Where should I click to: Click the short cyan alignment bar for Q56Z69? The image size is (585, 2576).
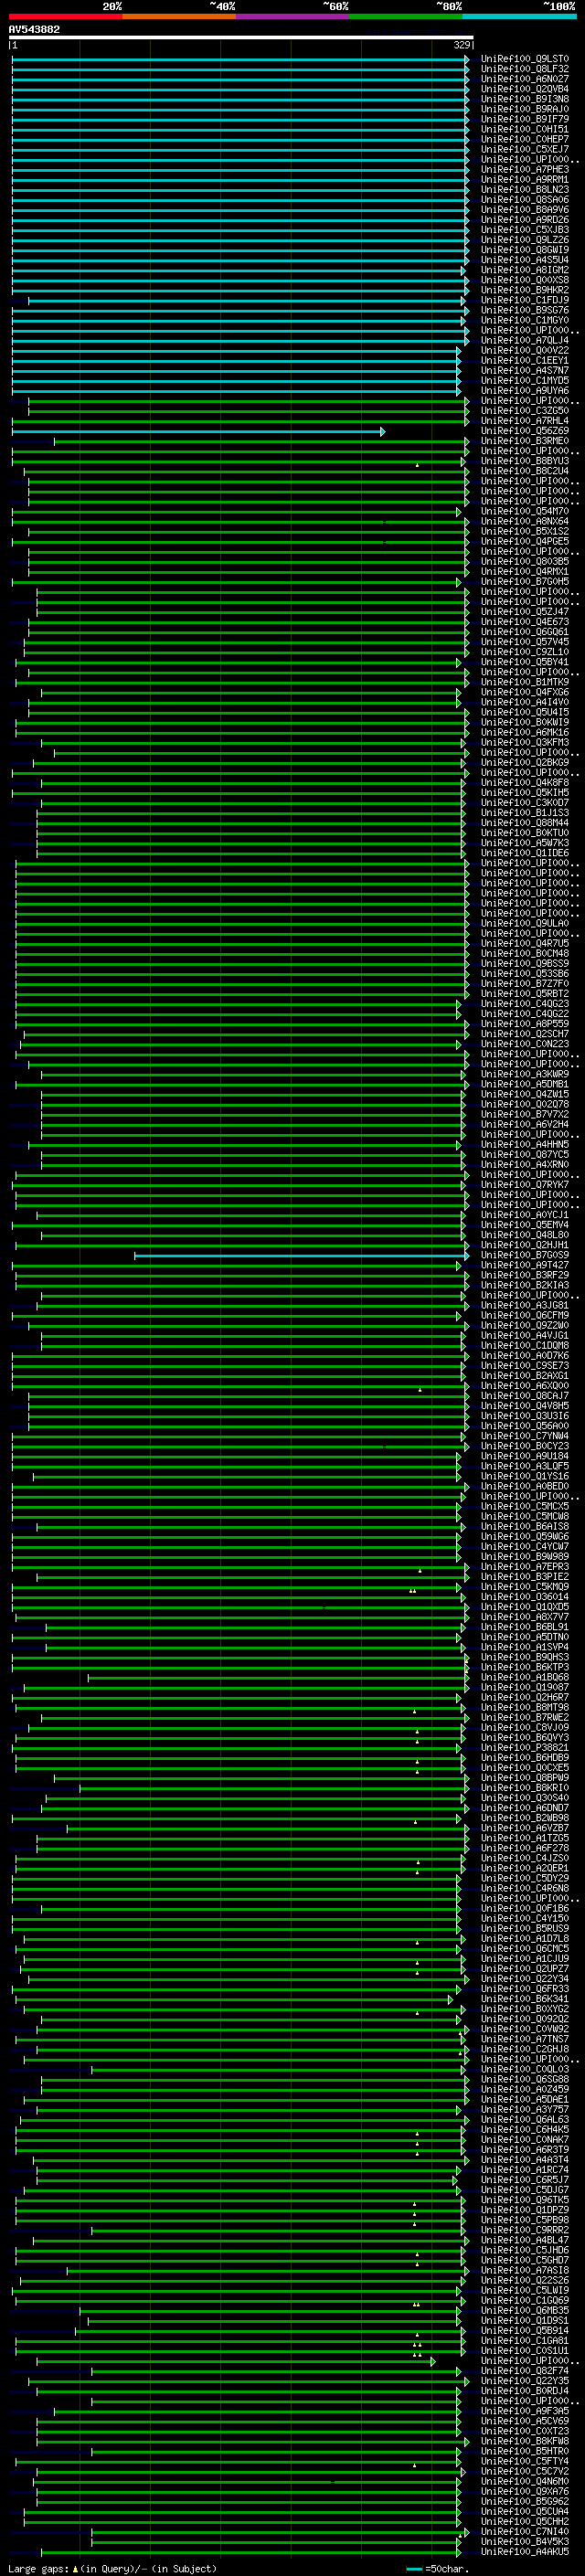pos(198,431)
